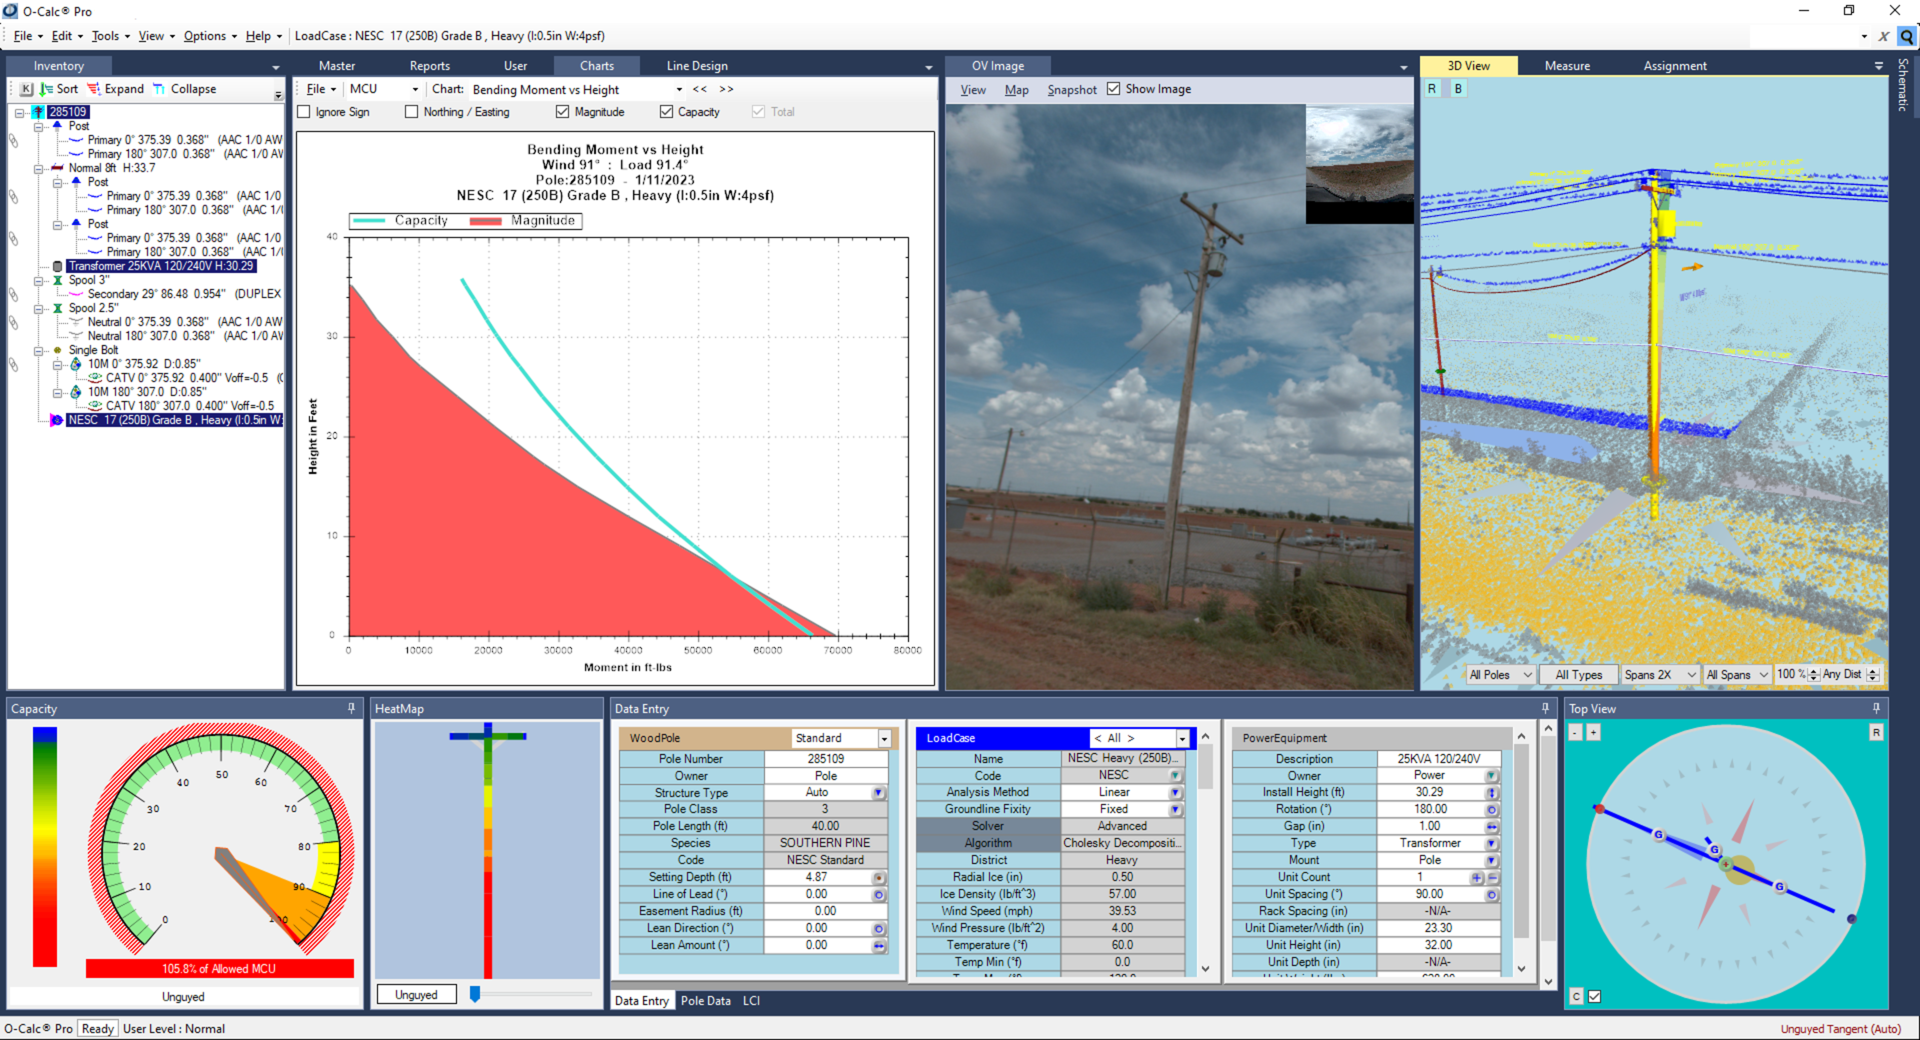Screen dimensions: 1920x1040
Task: Pin the Top View panel with the pushpin icon
Action: pos(1876,707)
